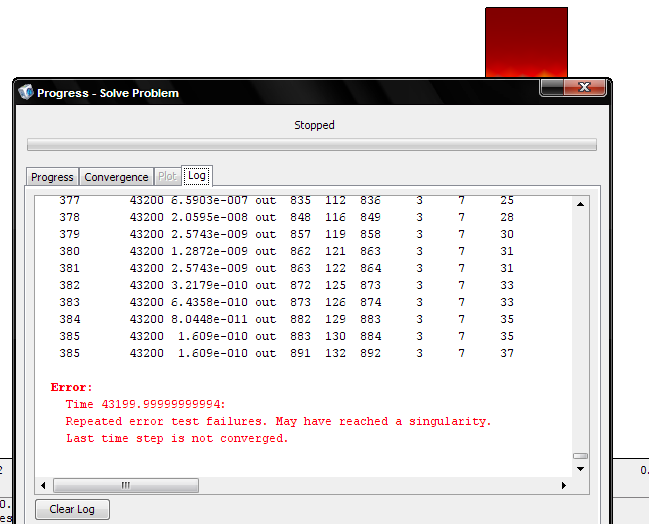The image size is (649, 524).
Task: Click the horizontal scroll right arrow
Action: [x=564, y=485]
